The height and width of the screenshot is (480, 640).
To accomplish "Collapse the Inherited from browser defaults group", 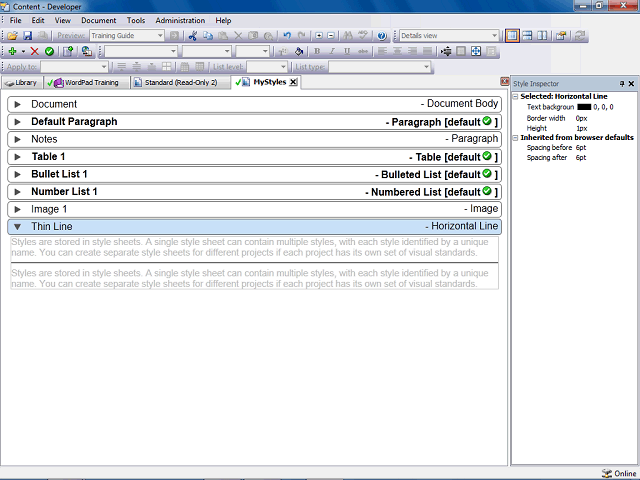I will 516,138.
